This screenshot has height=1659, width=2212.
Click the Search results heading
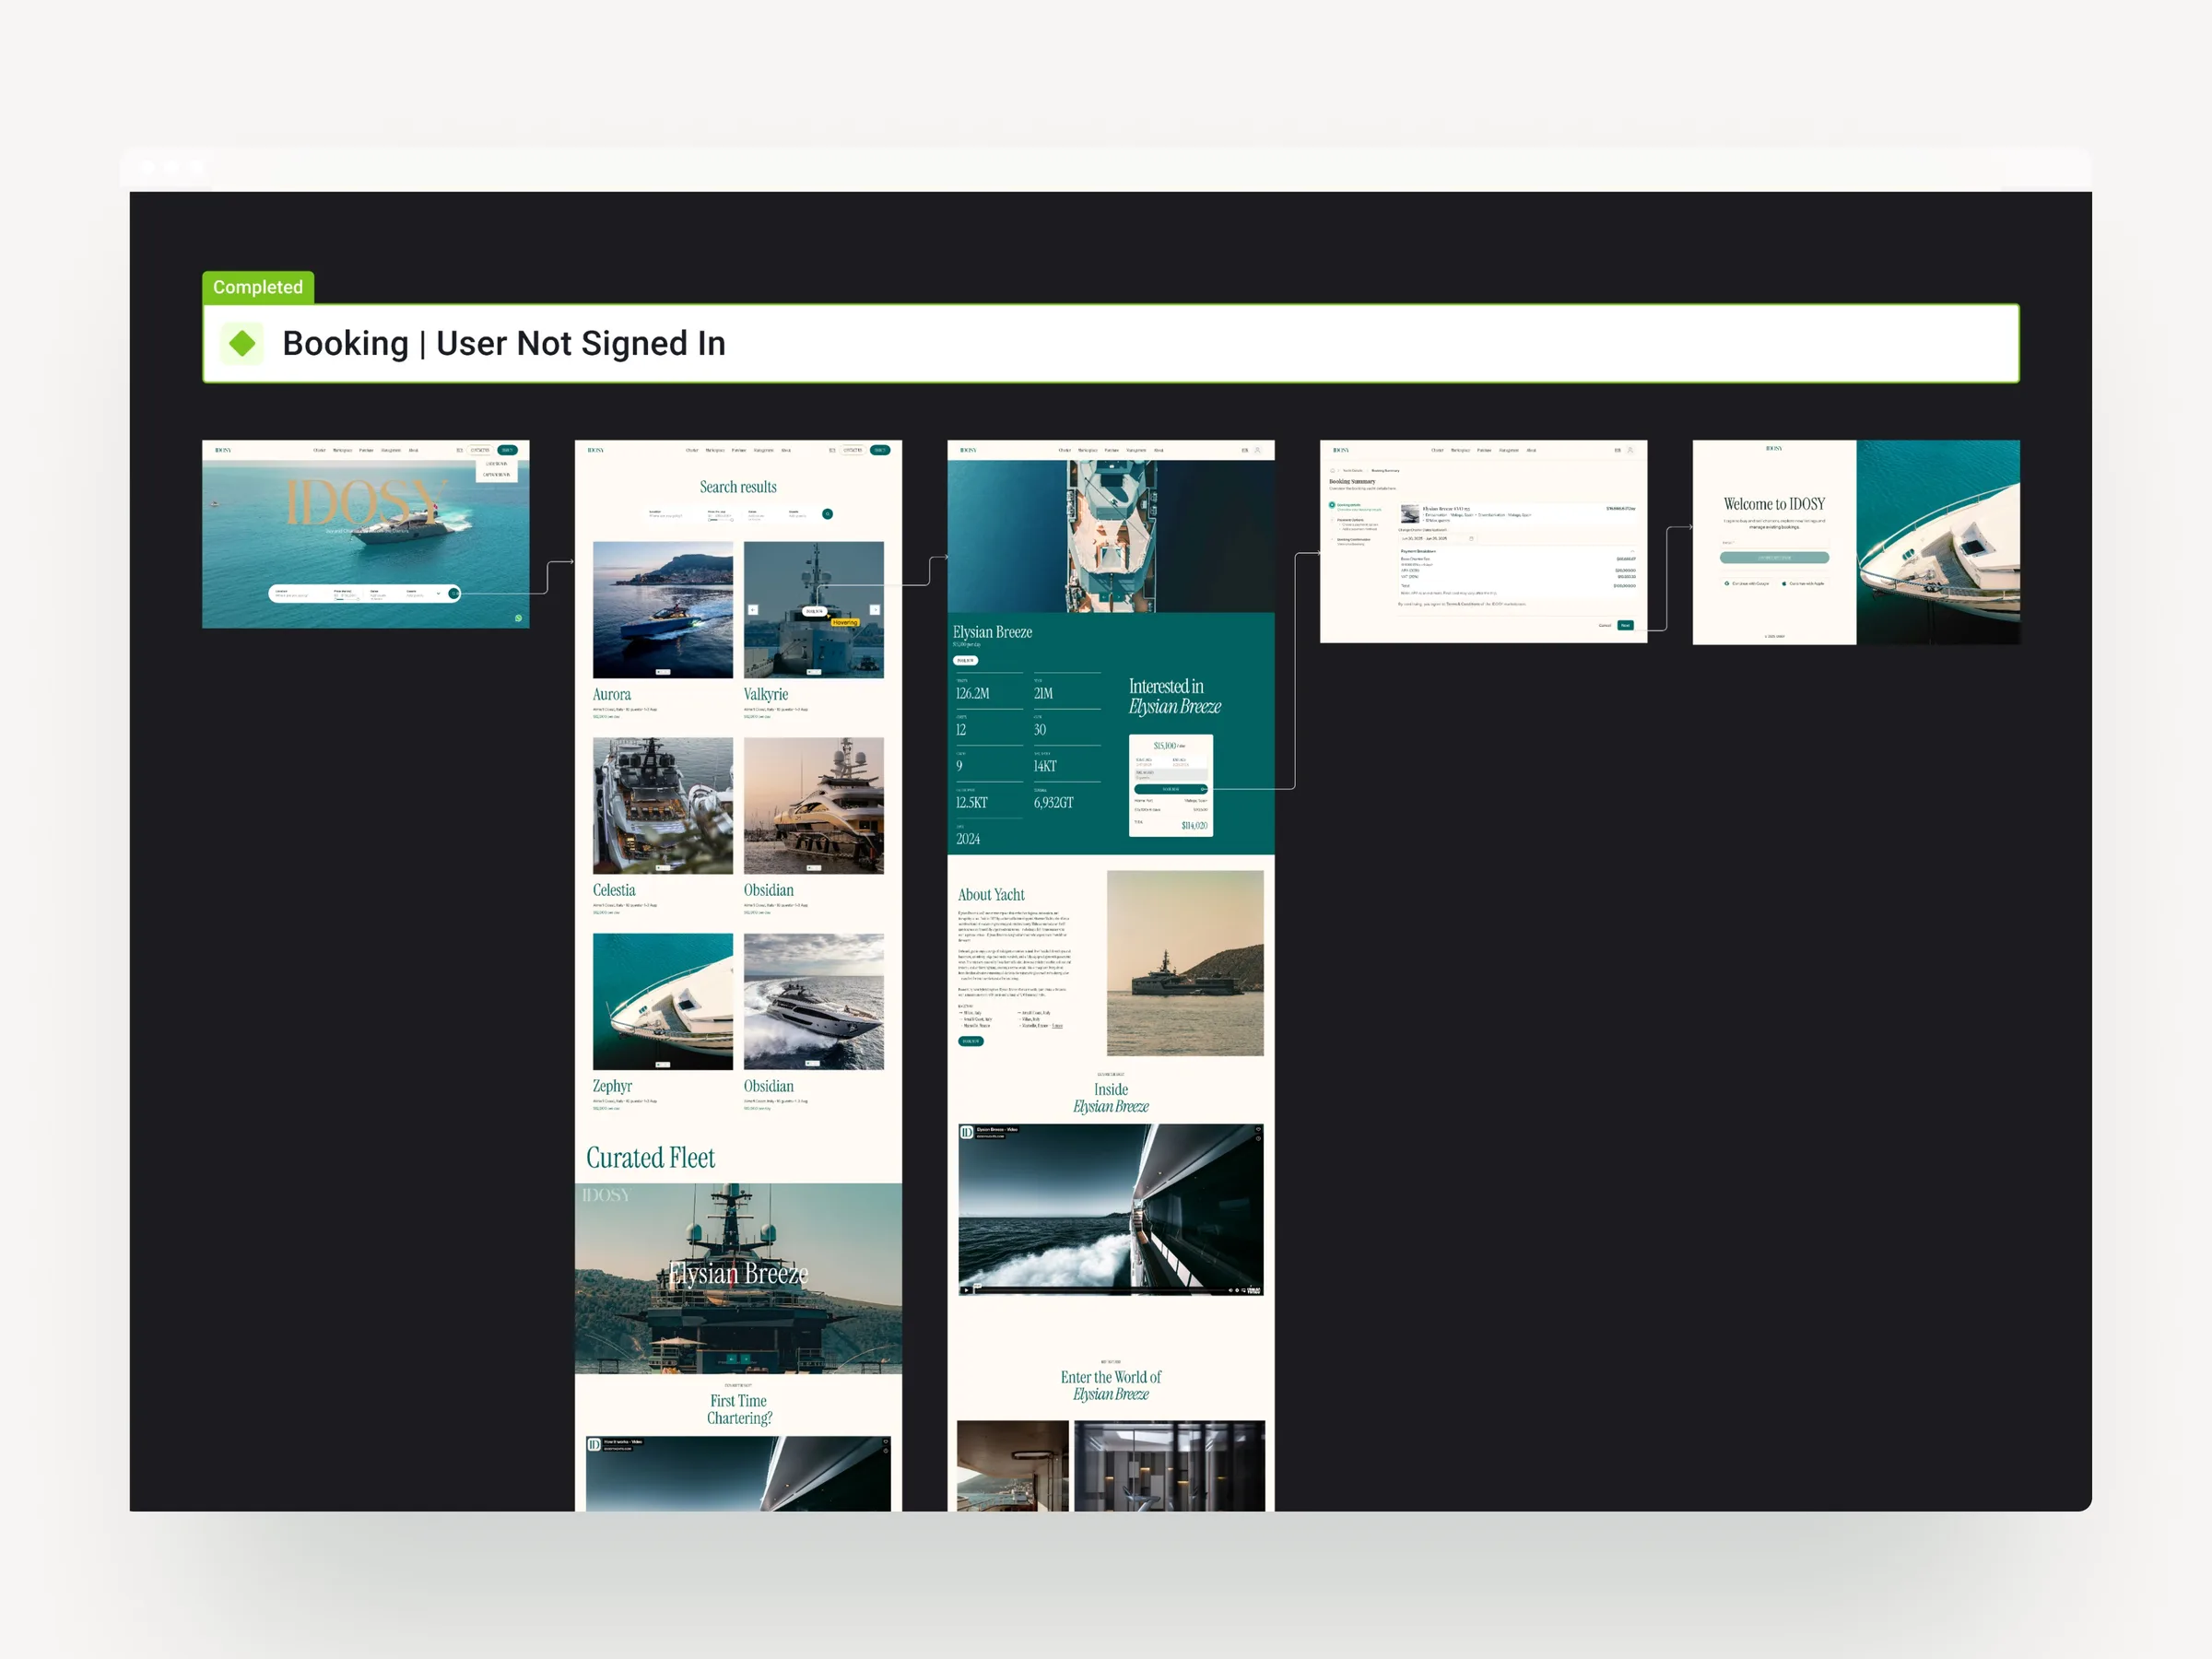pyautogui.click(x=739, y=487)
